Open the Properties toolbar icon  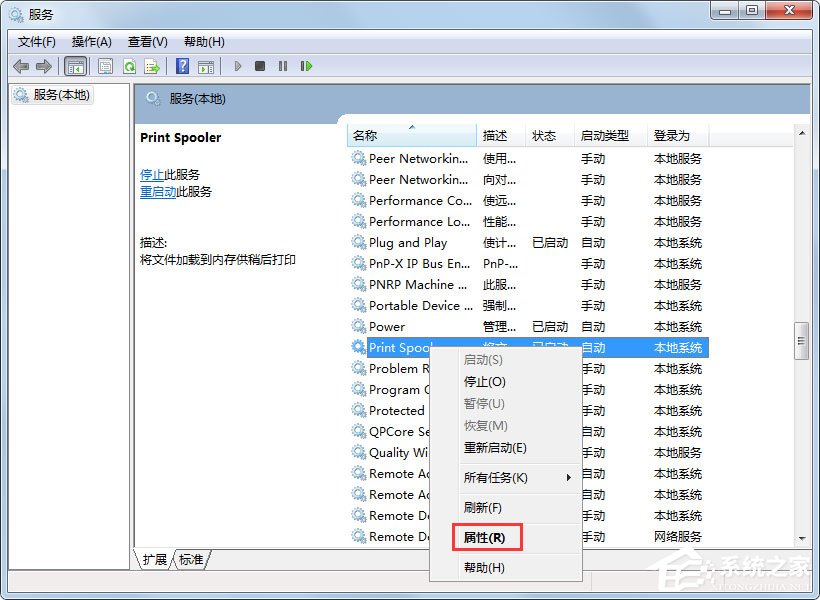click(105, 66)
